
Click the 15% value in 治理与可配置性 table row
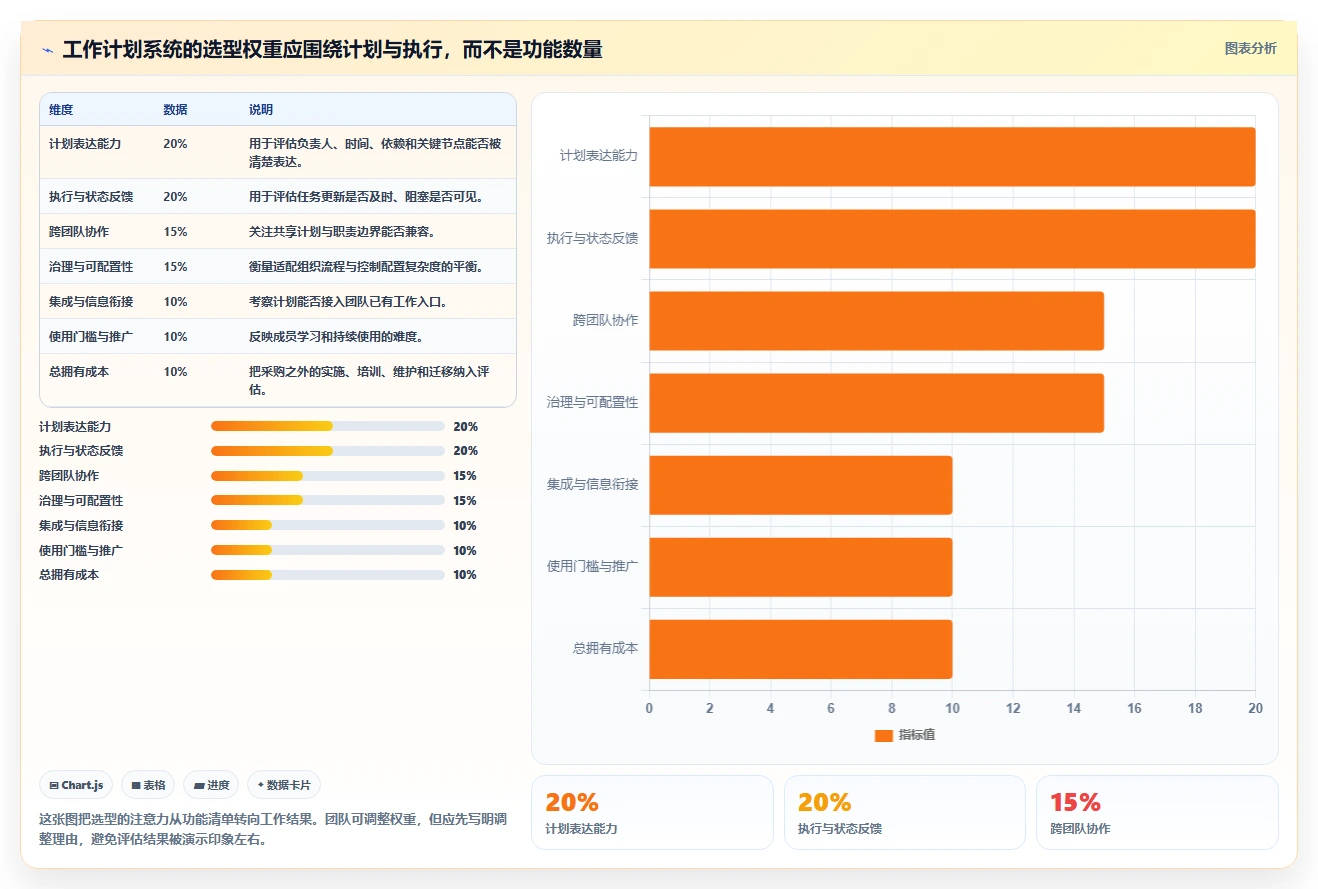[x=175, y=267]
